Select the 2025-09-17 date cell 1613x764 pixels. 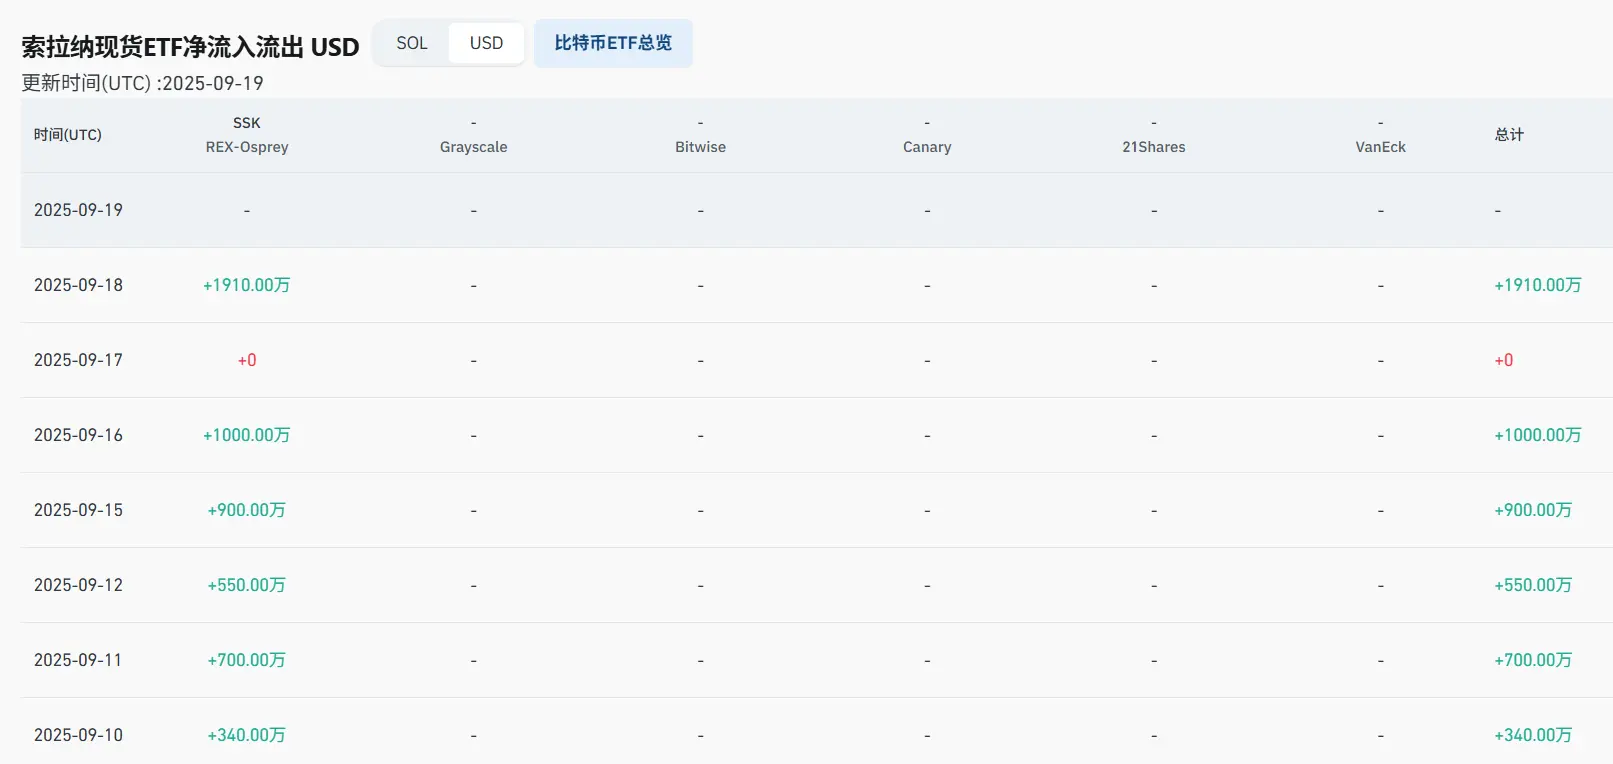coord(78,360)
